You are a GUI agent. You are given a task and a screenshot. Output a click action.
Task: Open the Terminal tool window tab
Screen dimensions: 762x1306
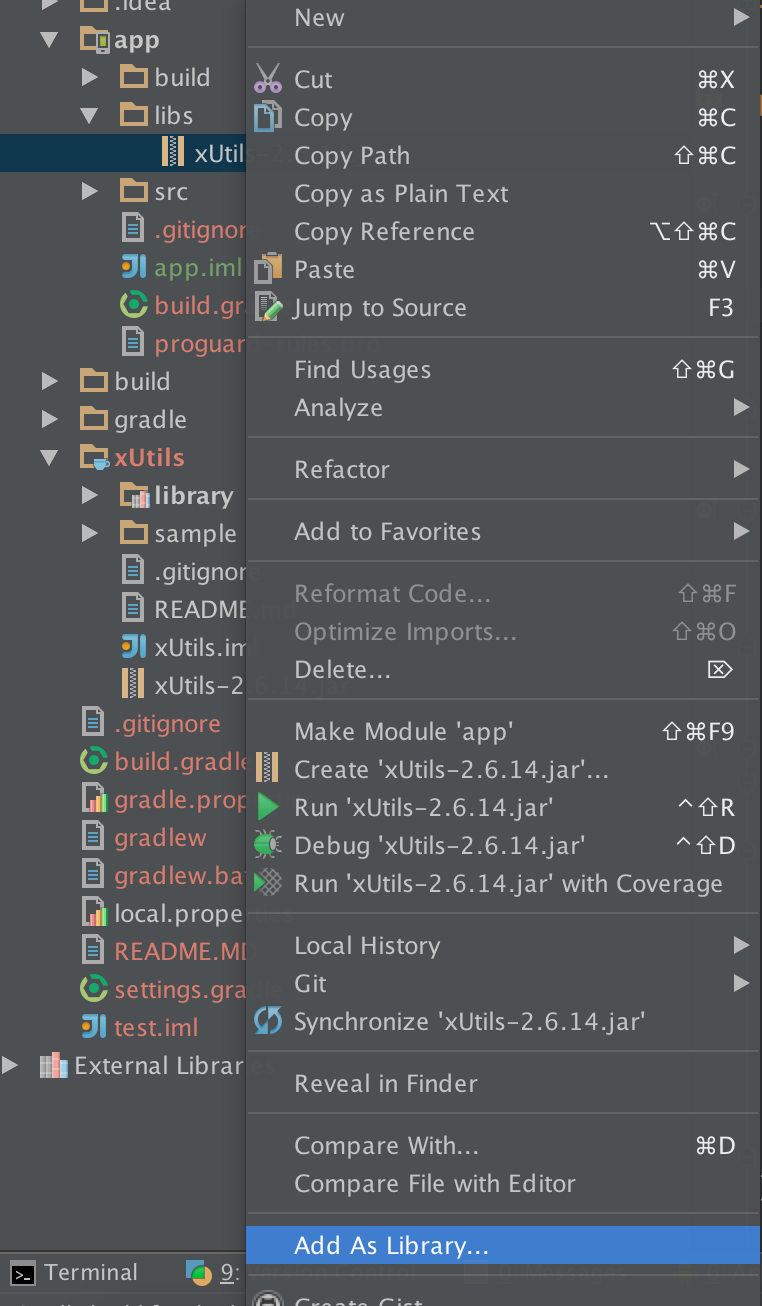pyautogui.click(x=75, y=1273)
